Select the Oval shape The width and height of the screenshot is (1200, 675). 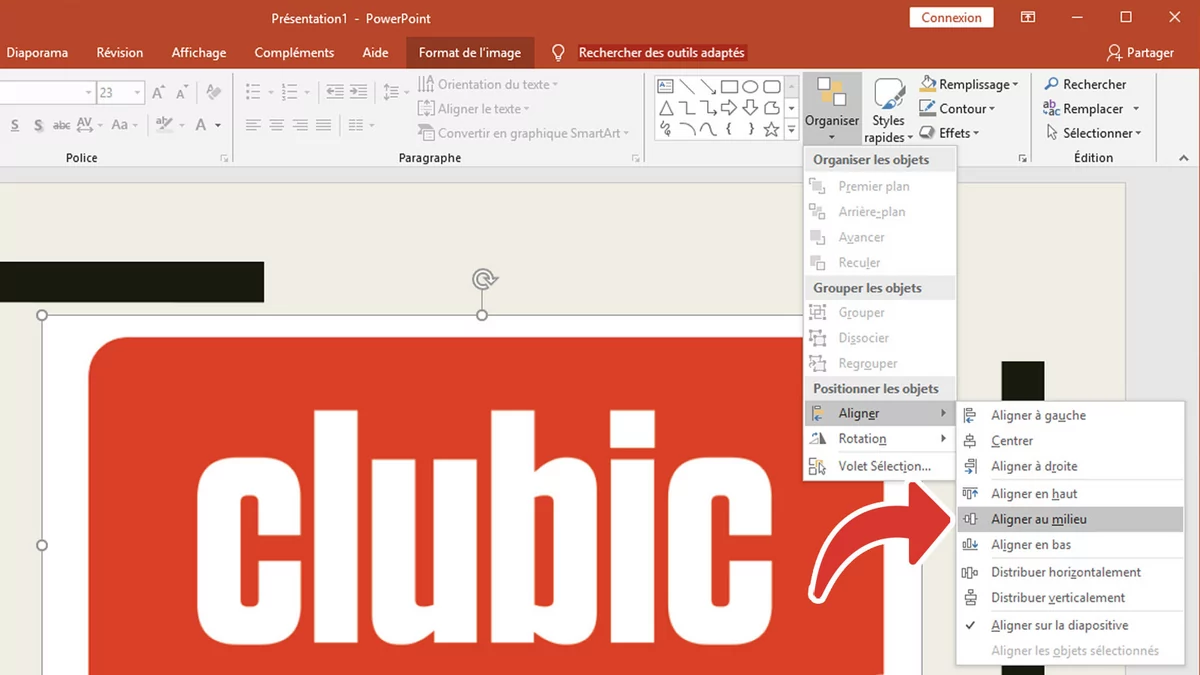click(x=750, y=86)
